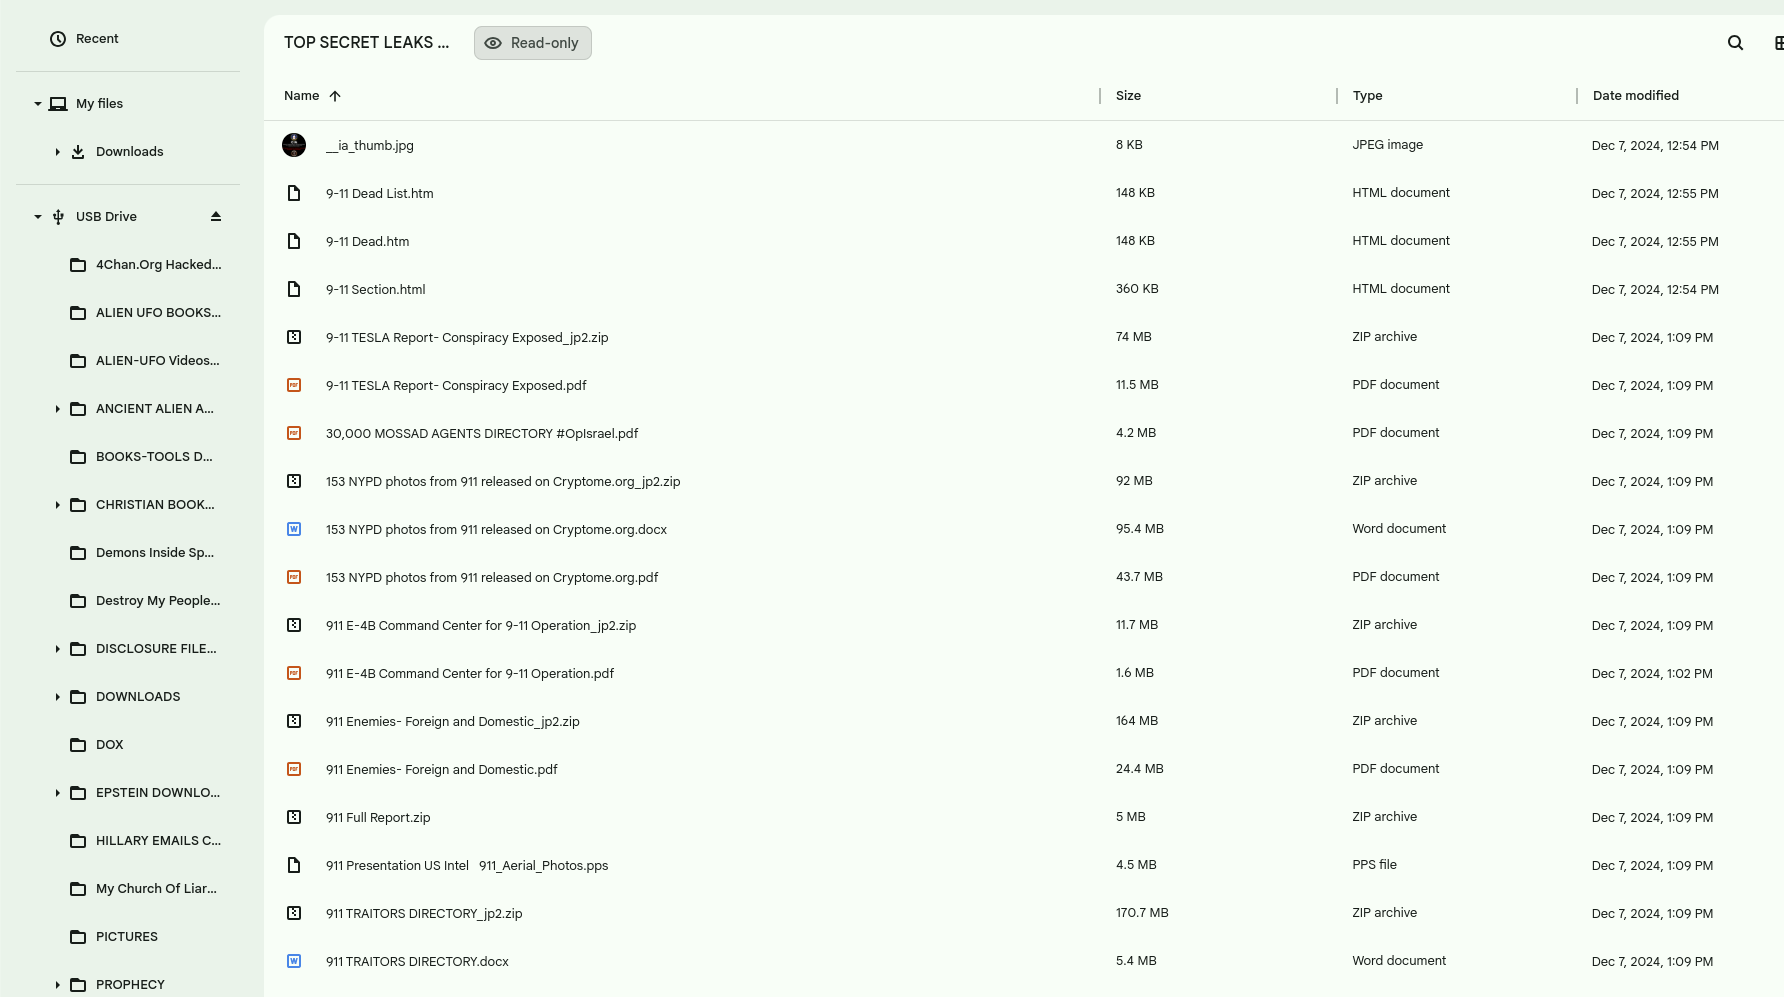
Task: Click zip icon of 153 NYPD photos jp2.zip
Action: pos(294,481)
